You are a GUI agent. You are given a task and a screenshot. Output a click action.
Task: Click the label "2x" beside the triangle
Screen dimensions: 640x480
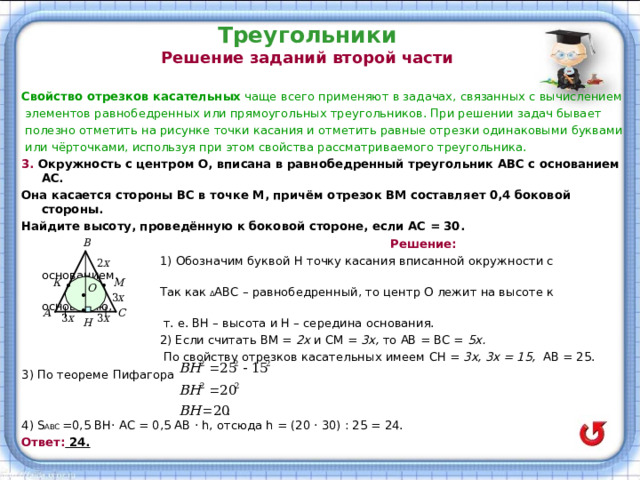click(104, 263)
